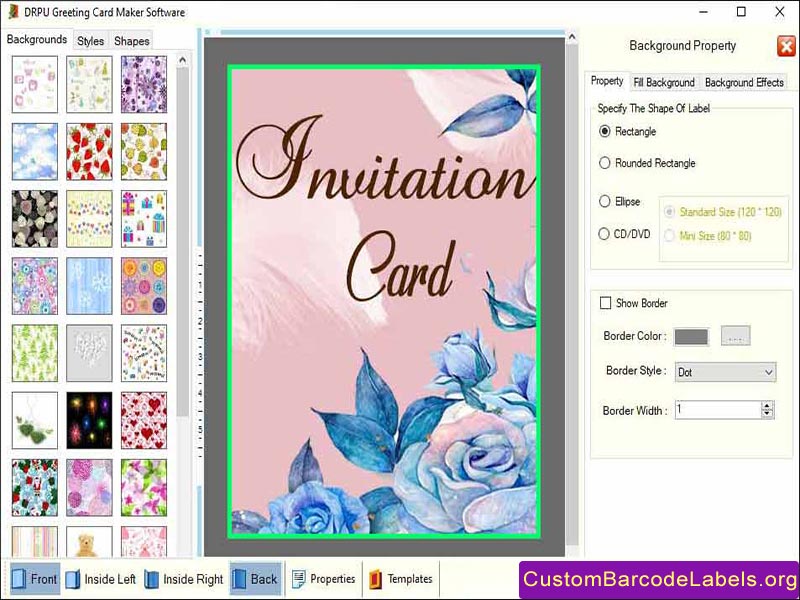Click the canvas scrollbar up arrow
The image size is (800, 600).
click(x=571, y=36)
